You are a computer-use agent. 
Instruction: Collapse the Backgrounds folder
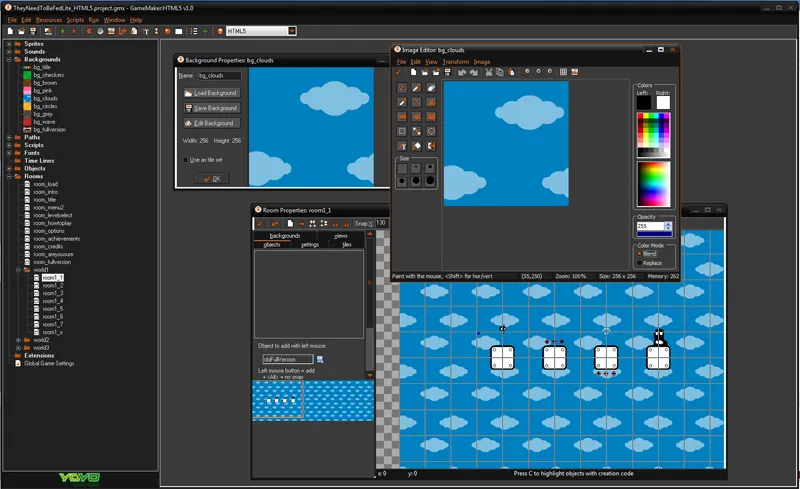click(x=9, y=60)
